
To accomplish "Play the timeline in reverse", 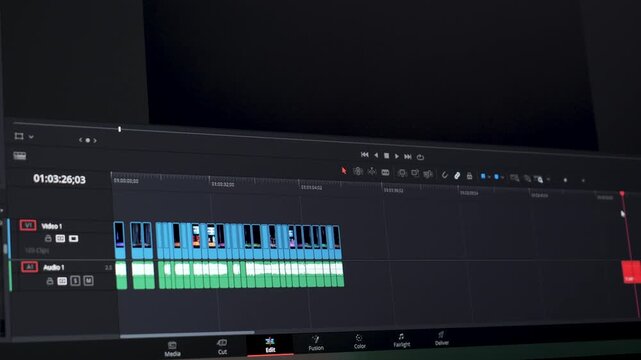I will [376, 155].
